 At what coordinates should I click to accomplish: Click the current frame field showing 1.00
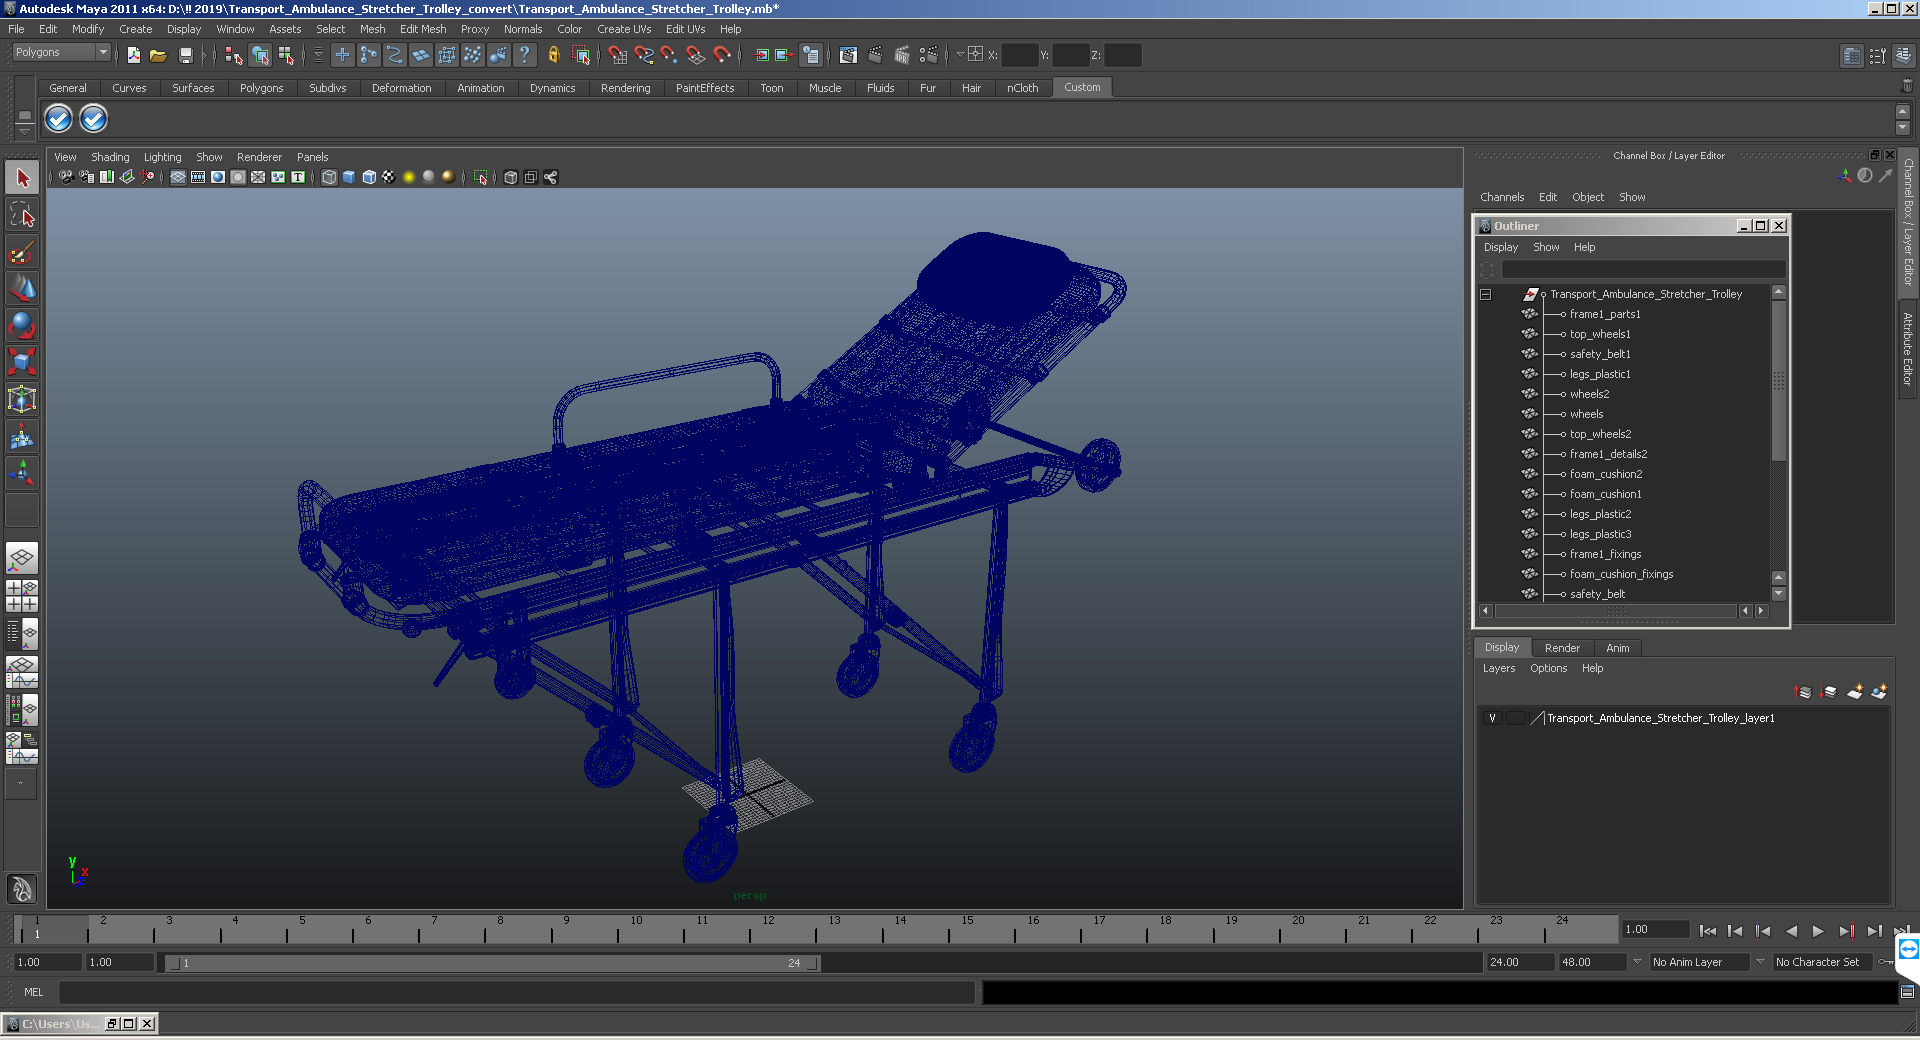point(1655,930)
